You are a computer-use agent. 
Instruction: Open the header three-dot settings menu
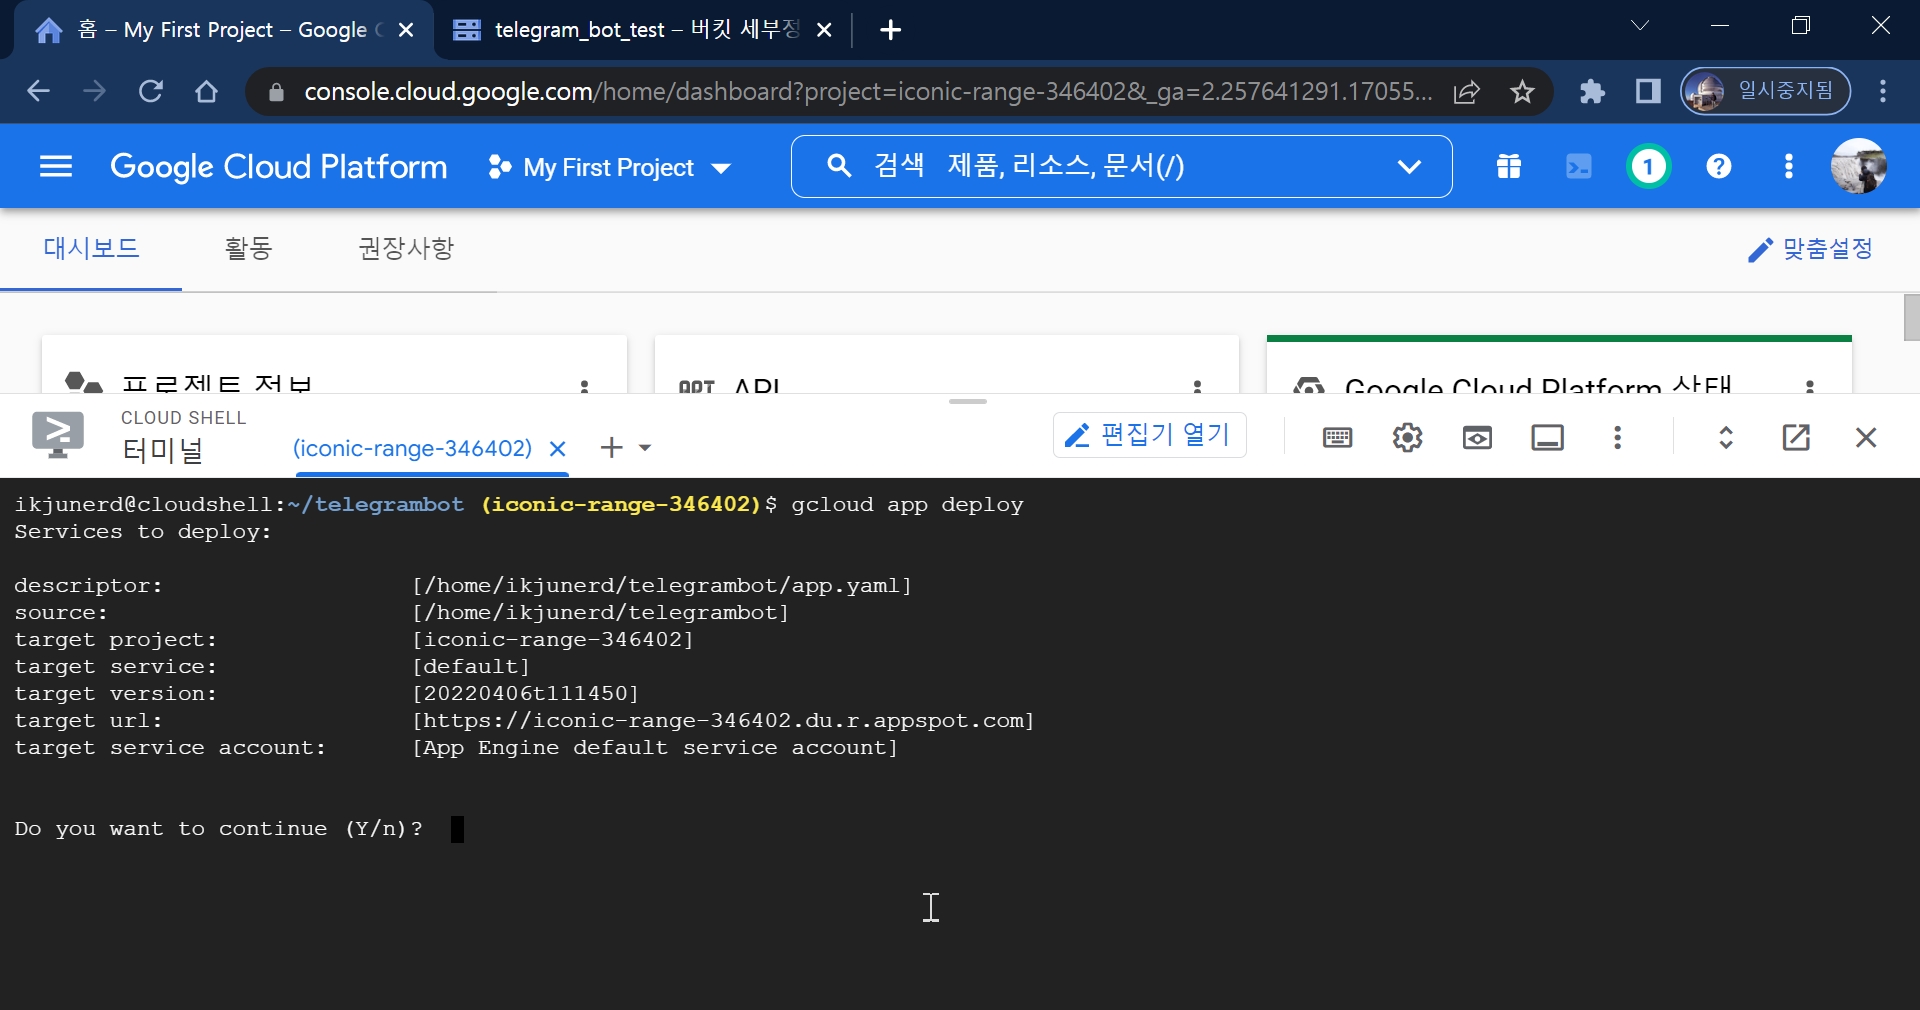pos(1789,166)
